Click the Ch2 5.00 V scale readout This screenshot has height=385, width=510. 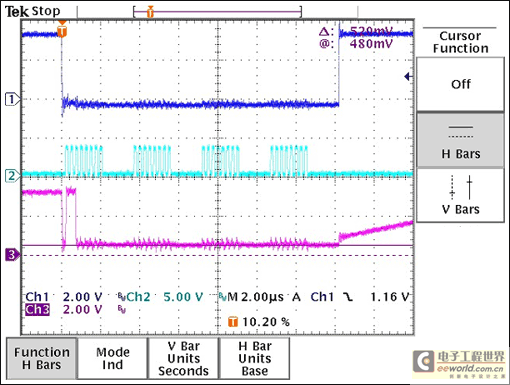point(165,297)
